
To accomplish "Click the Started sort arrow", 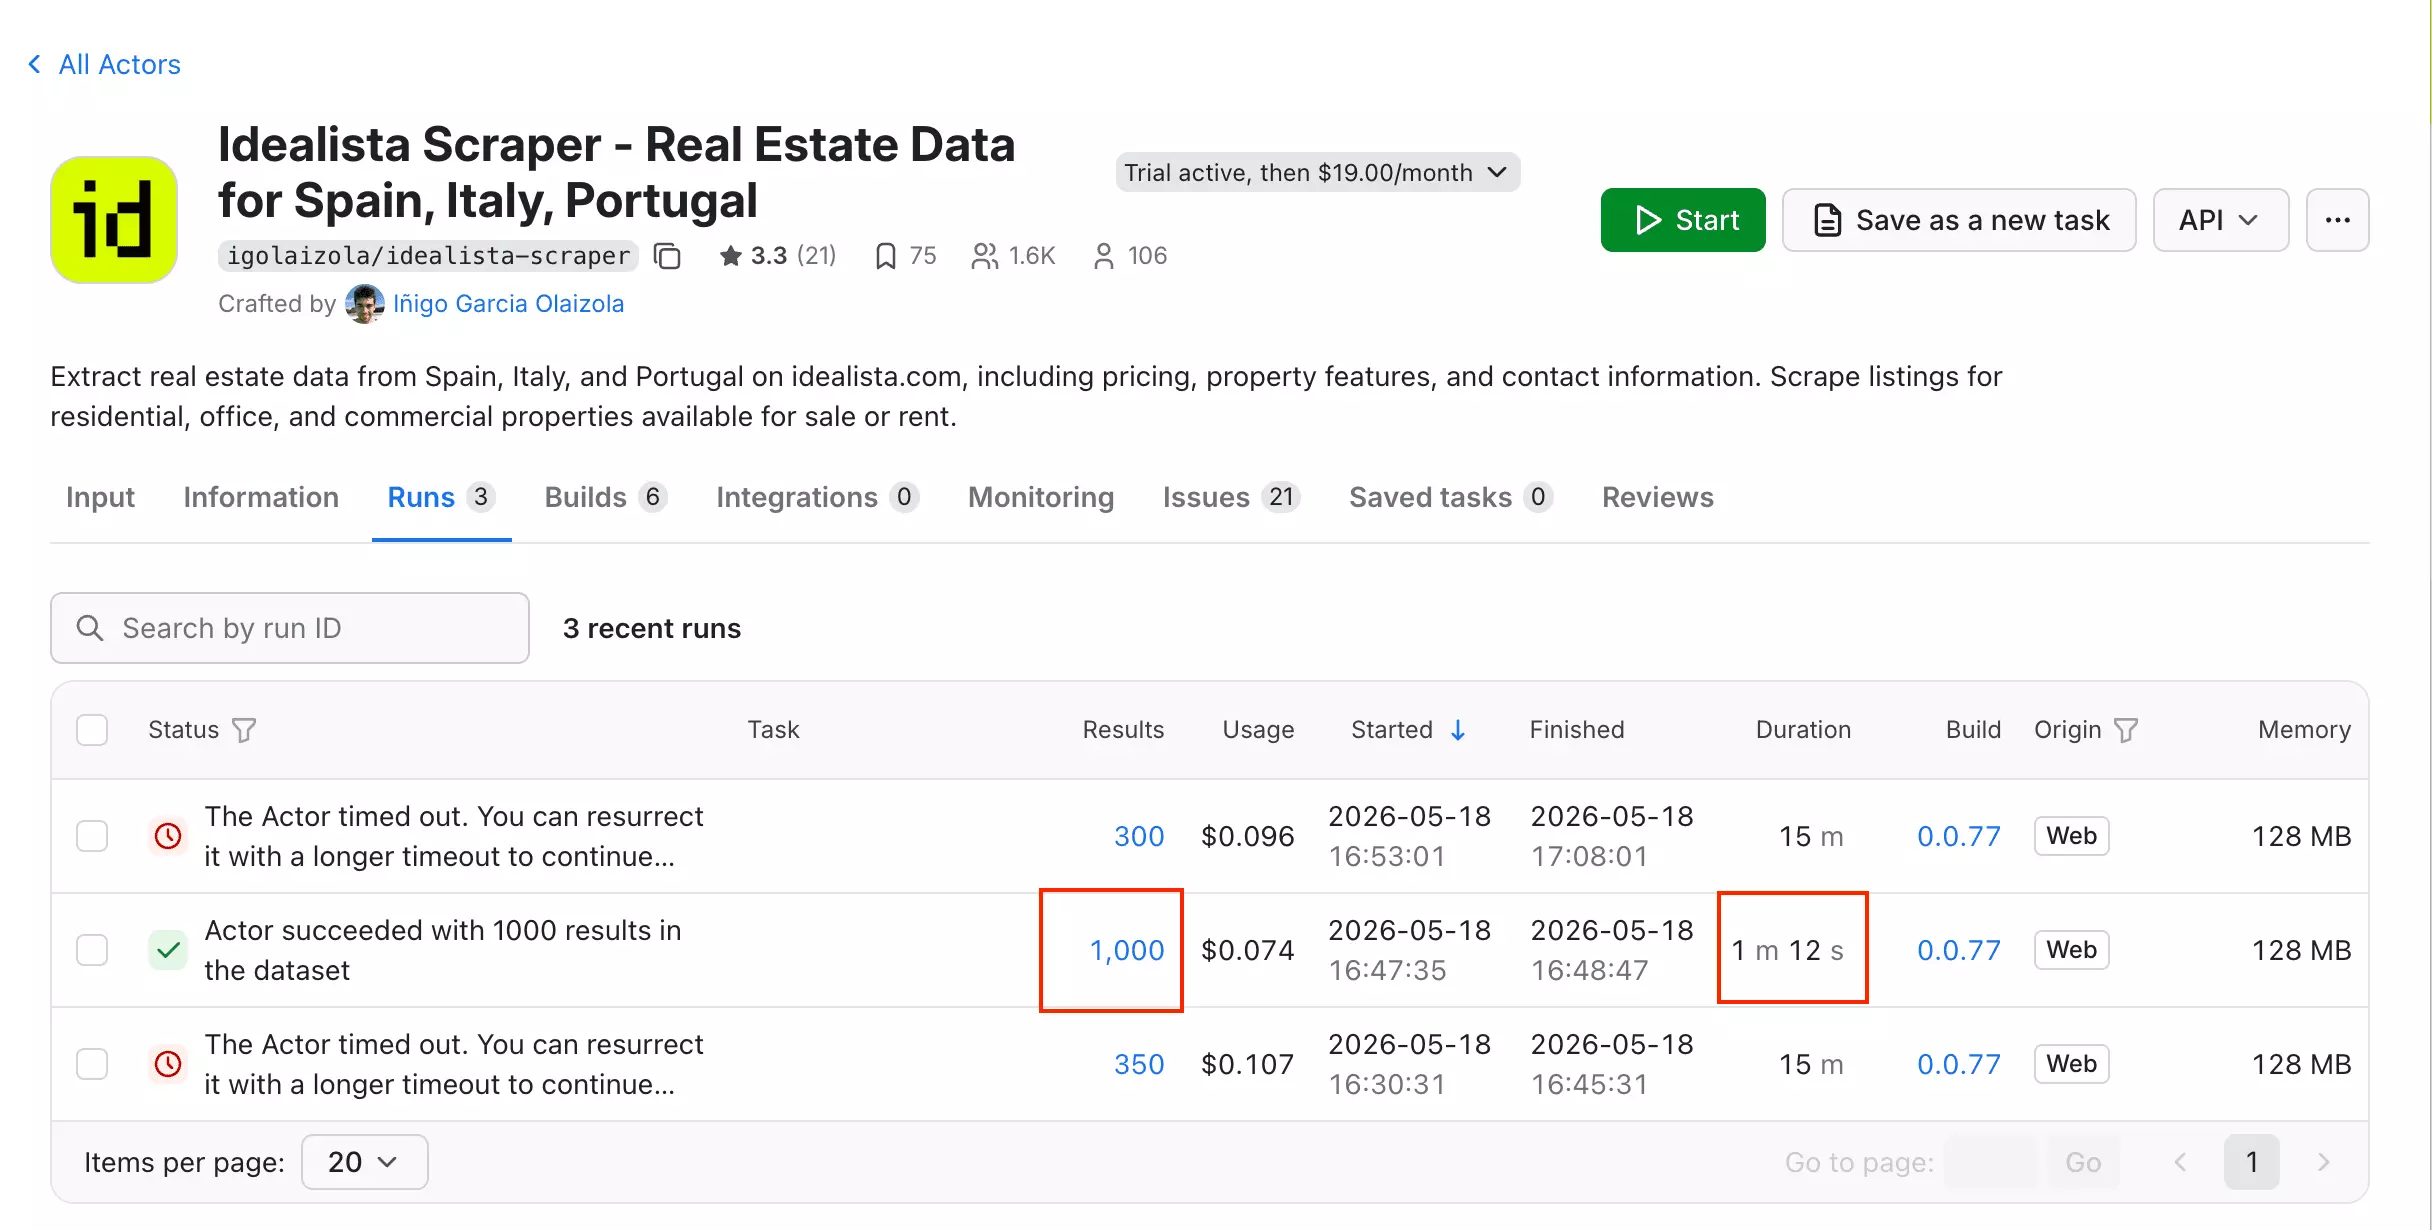I will pos(1458,730).
